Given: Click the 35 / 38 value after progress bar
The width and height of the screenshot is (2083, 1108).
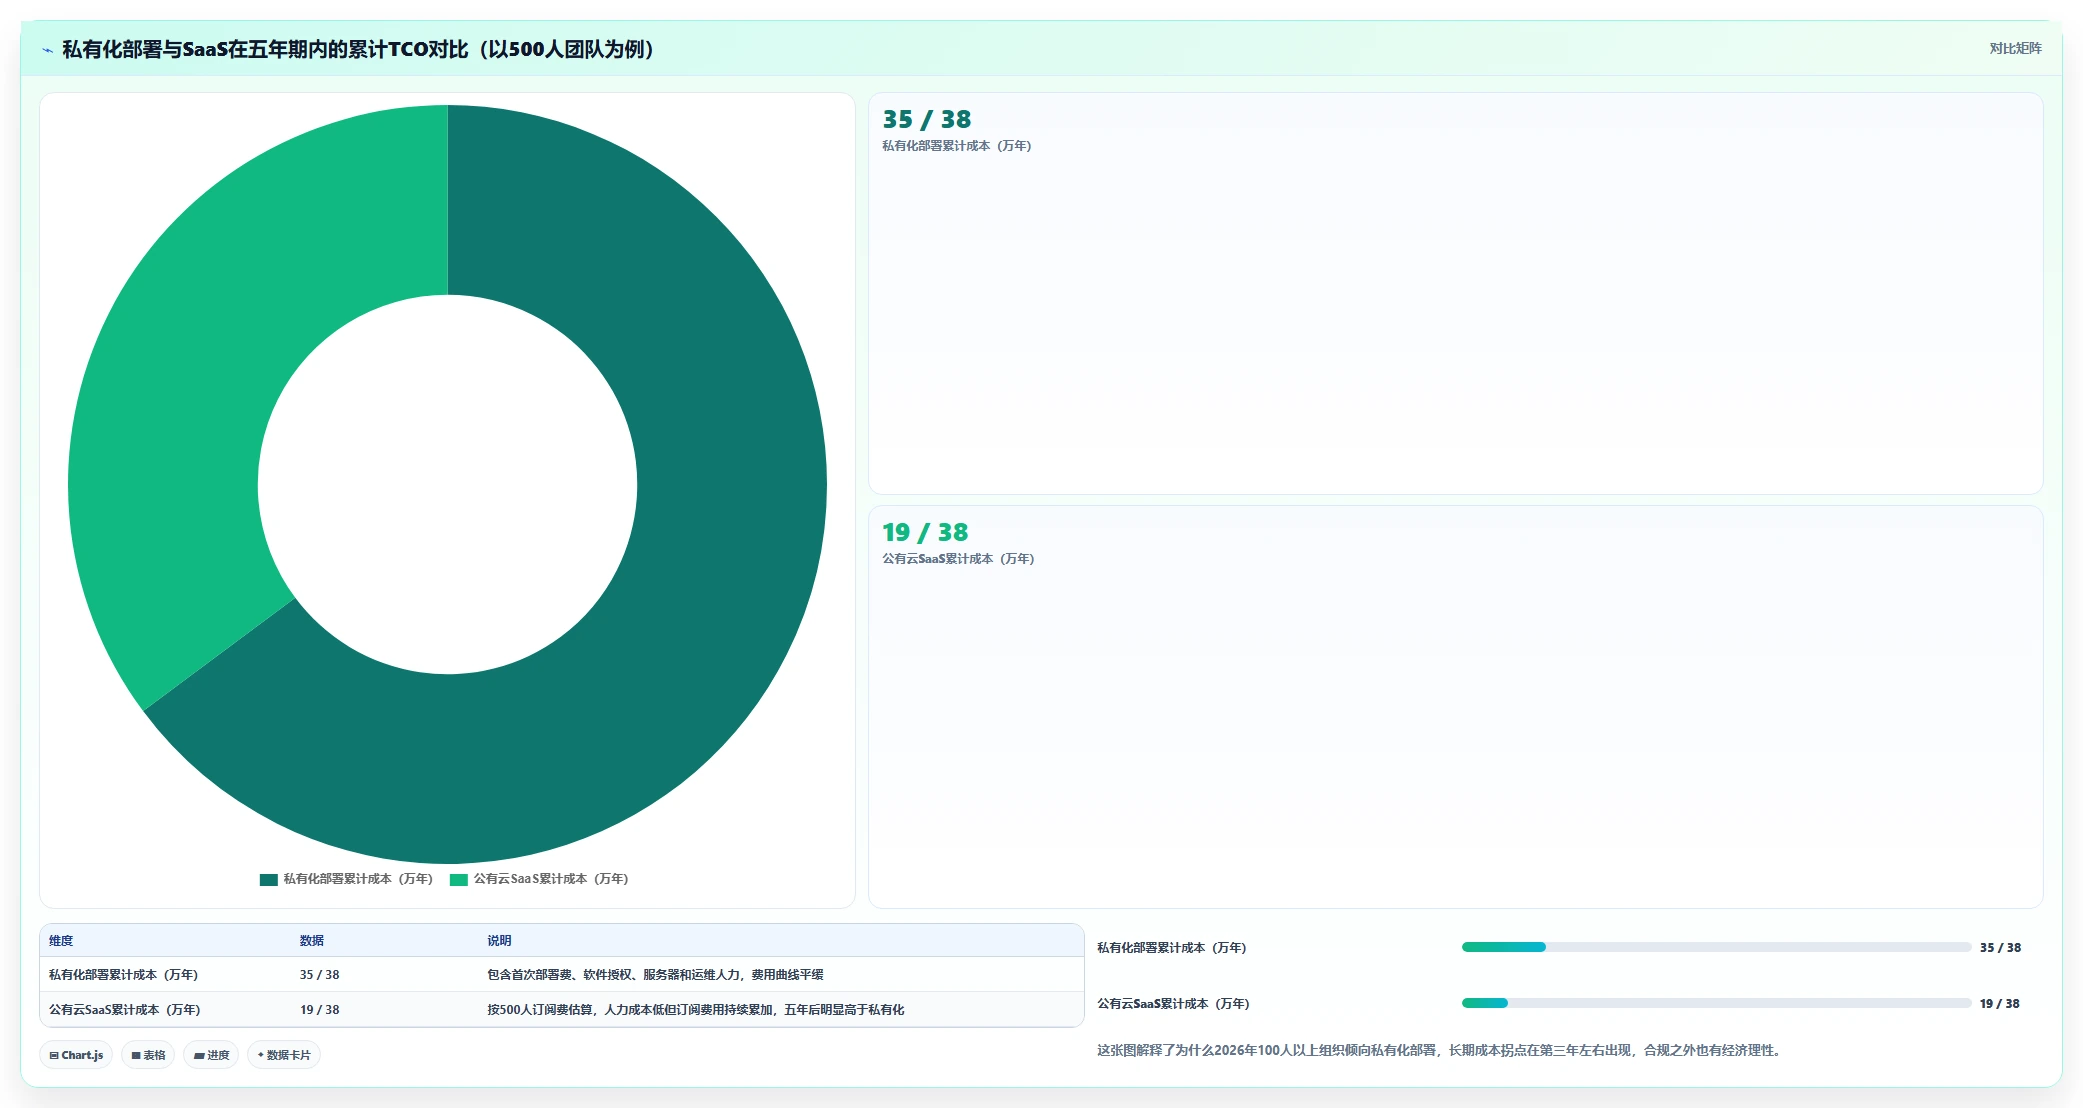Looking at the screenshot, I should [x=2000, y=948].
